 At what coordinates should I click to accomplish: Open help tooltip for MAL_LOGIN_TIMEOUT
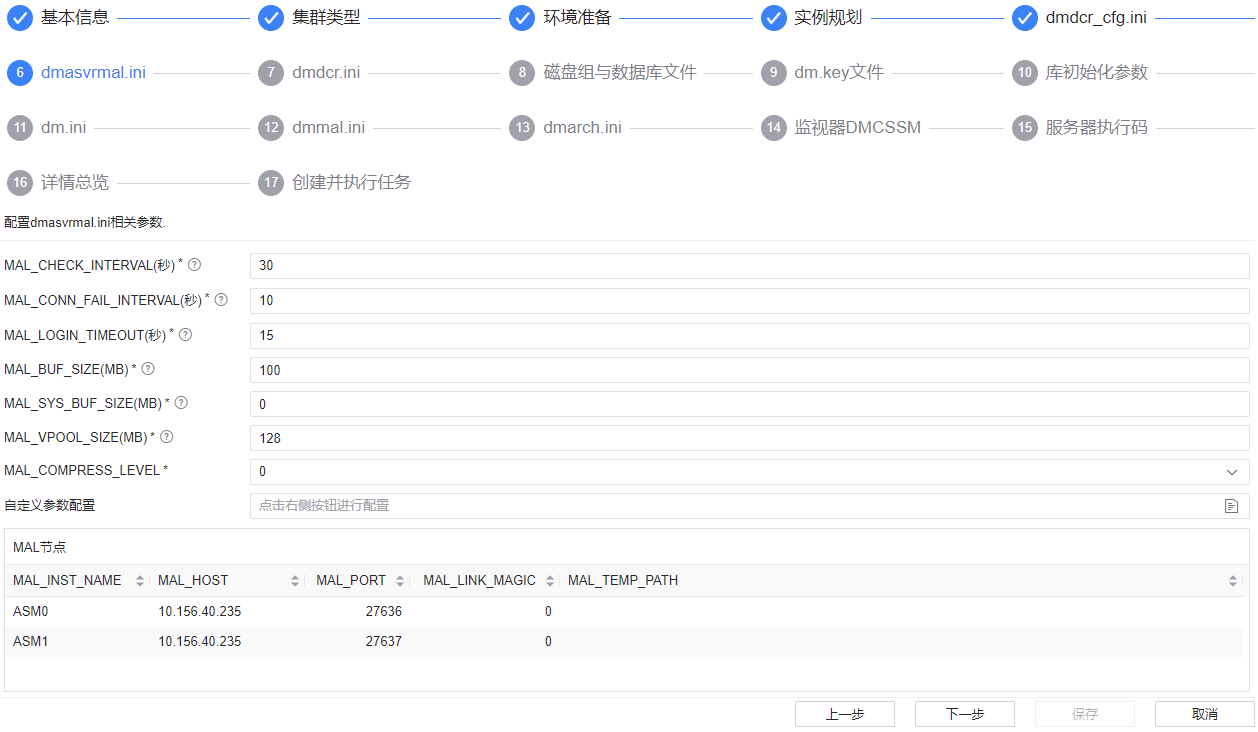tap(185, 335)
